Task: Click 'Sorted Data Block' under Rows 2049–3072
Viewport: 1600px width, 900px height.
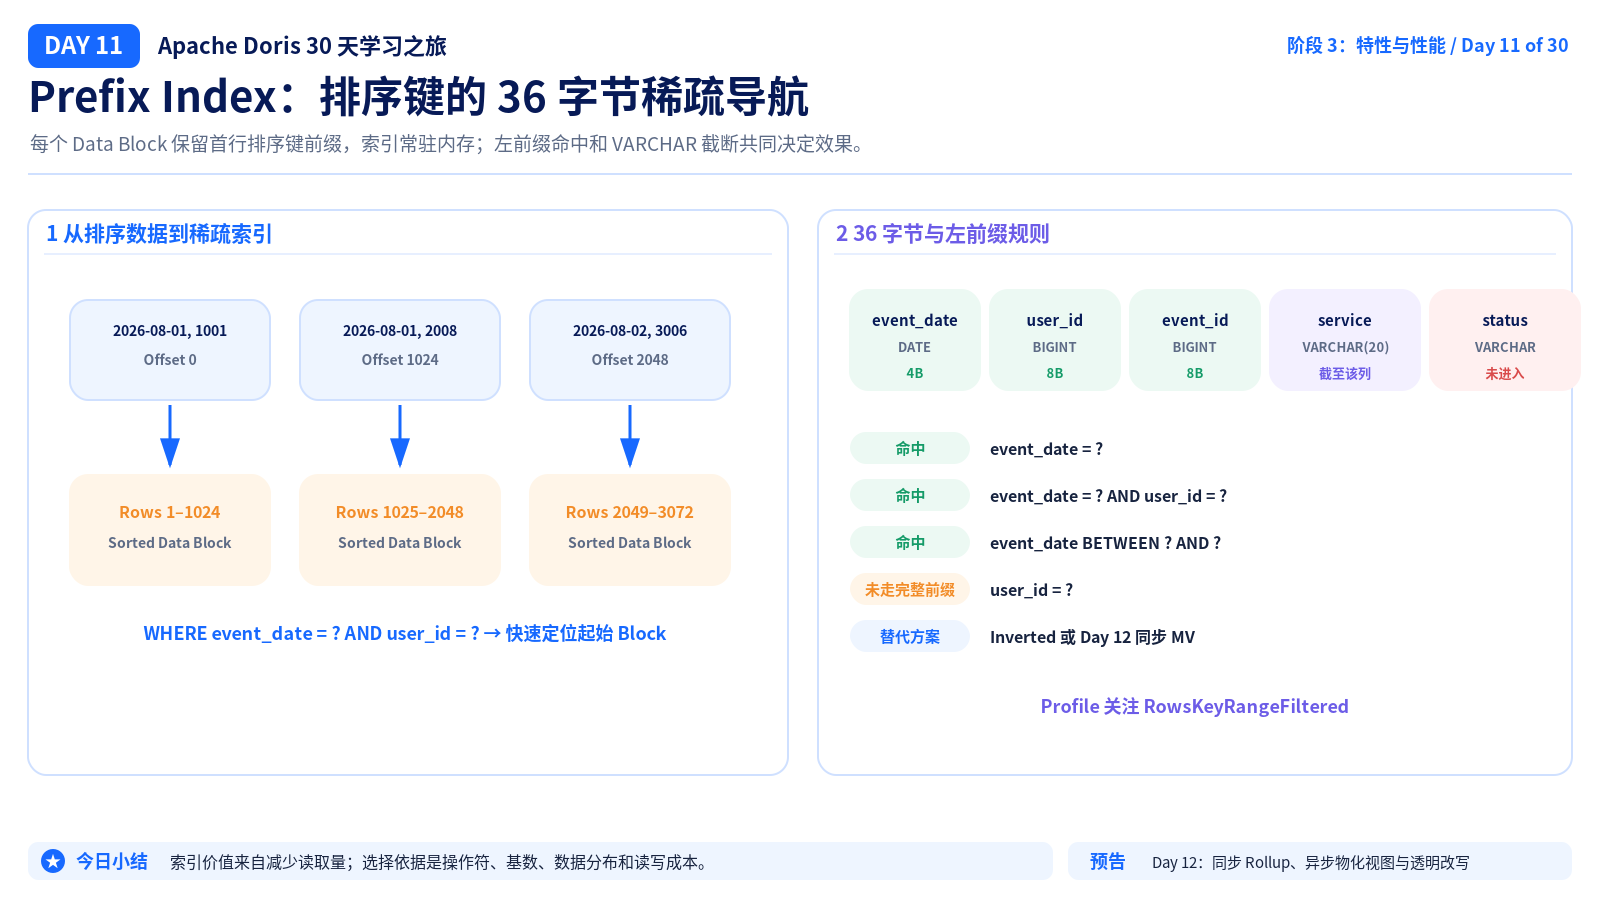Action: (x=630, y=543)
